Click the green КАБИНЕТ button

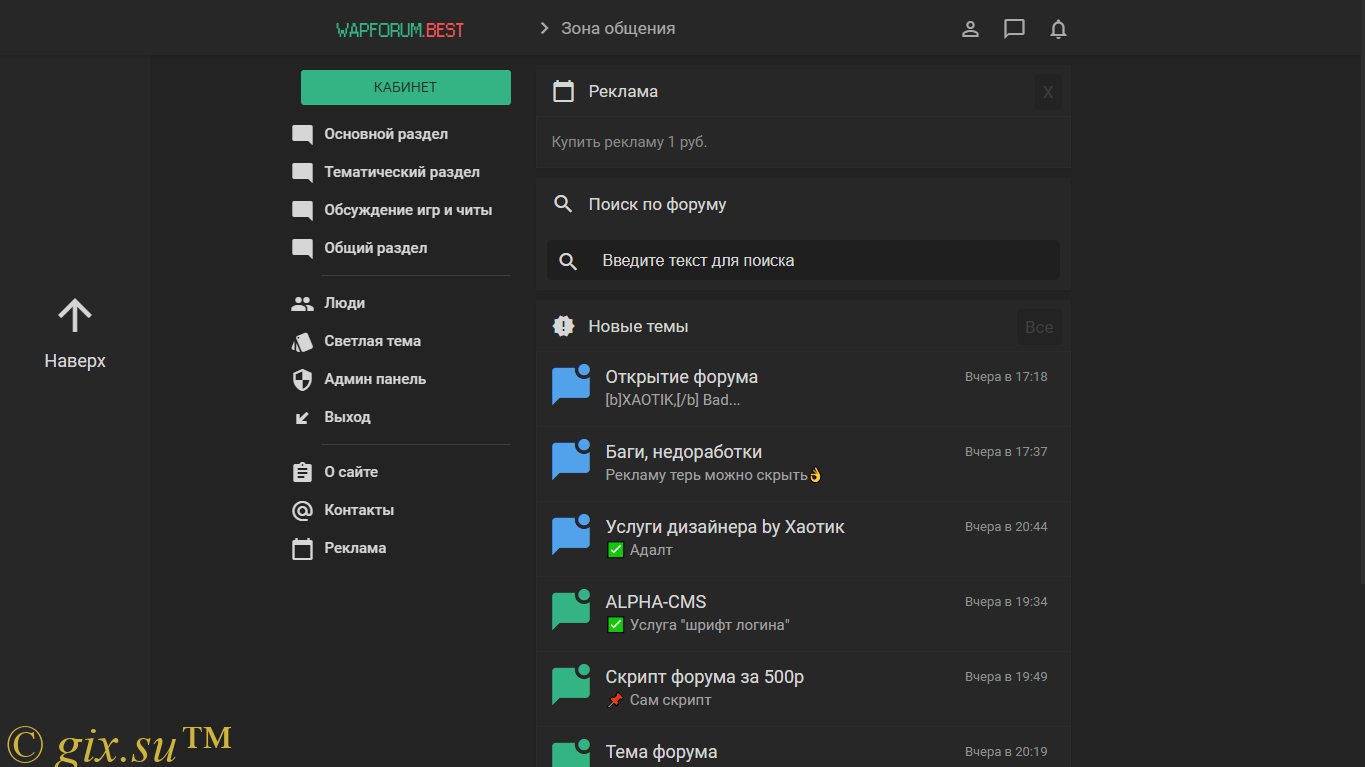(406, 87)
